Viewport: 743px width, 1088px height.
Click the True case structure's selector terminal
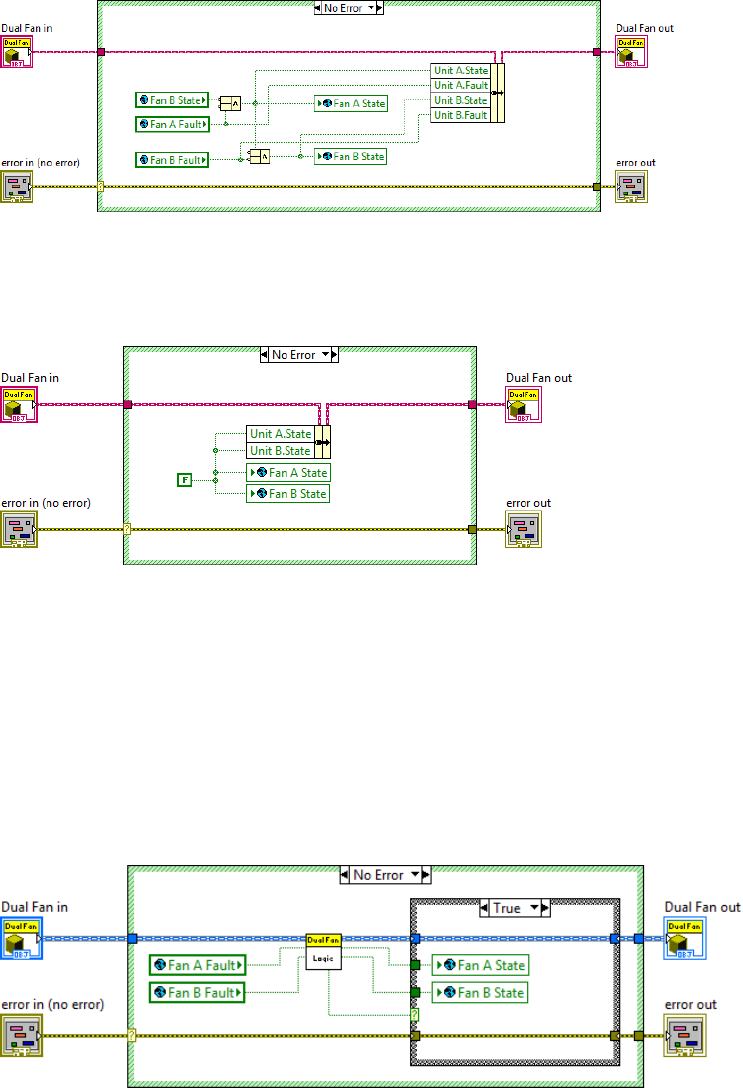point(415,1014)
